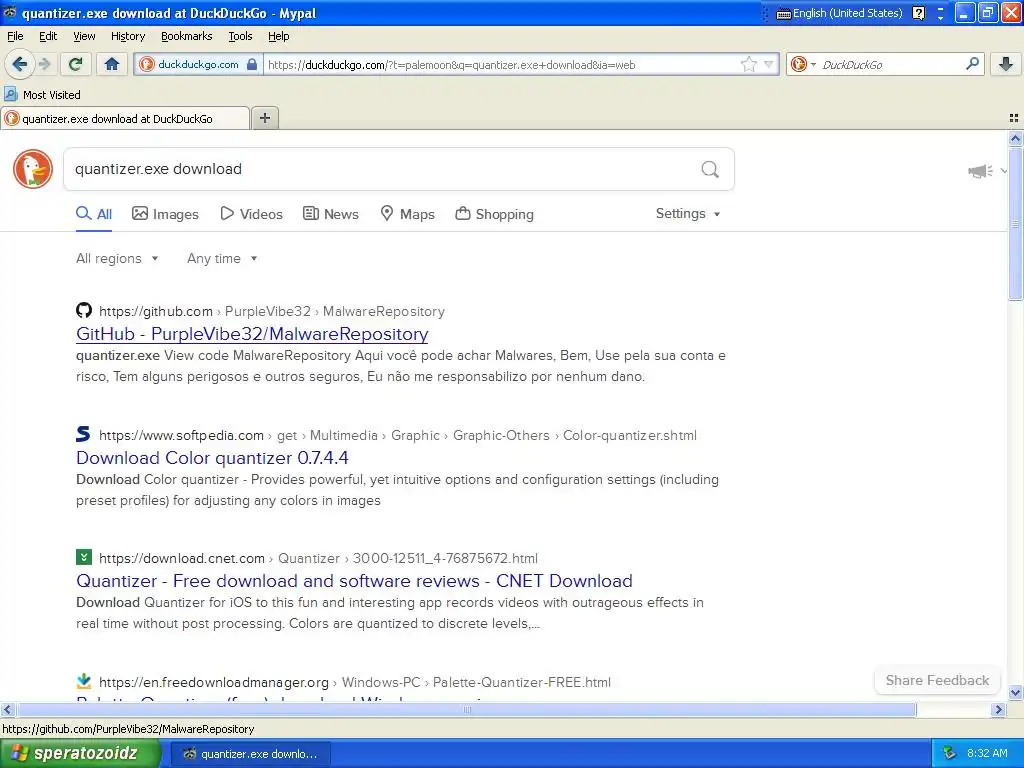
Task: Click the address bar URL field
Action: click(x=501, y=65)
